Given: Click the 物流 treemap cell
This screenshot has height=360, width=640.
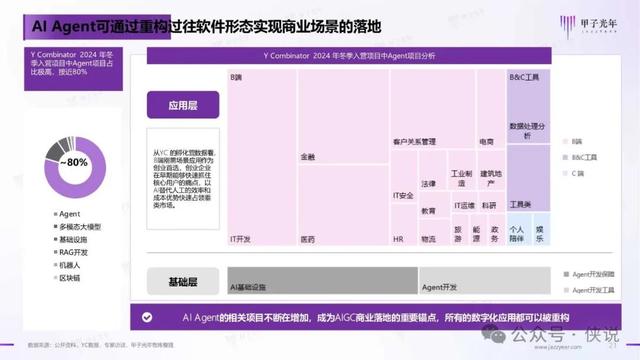Looking at the screenshot, I should pyautogui.click(x=434, y=232).
